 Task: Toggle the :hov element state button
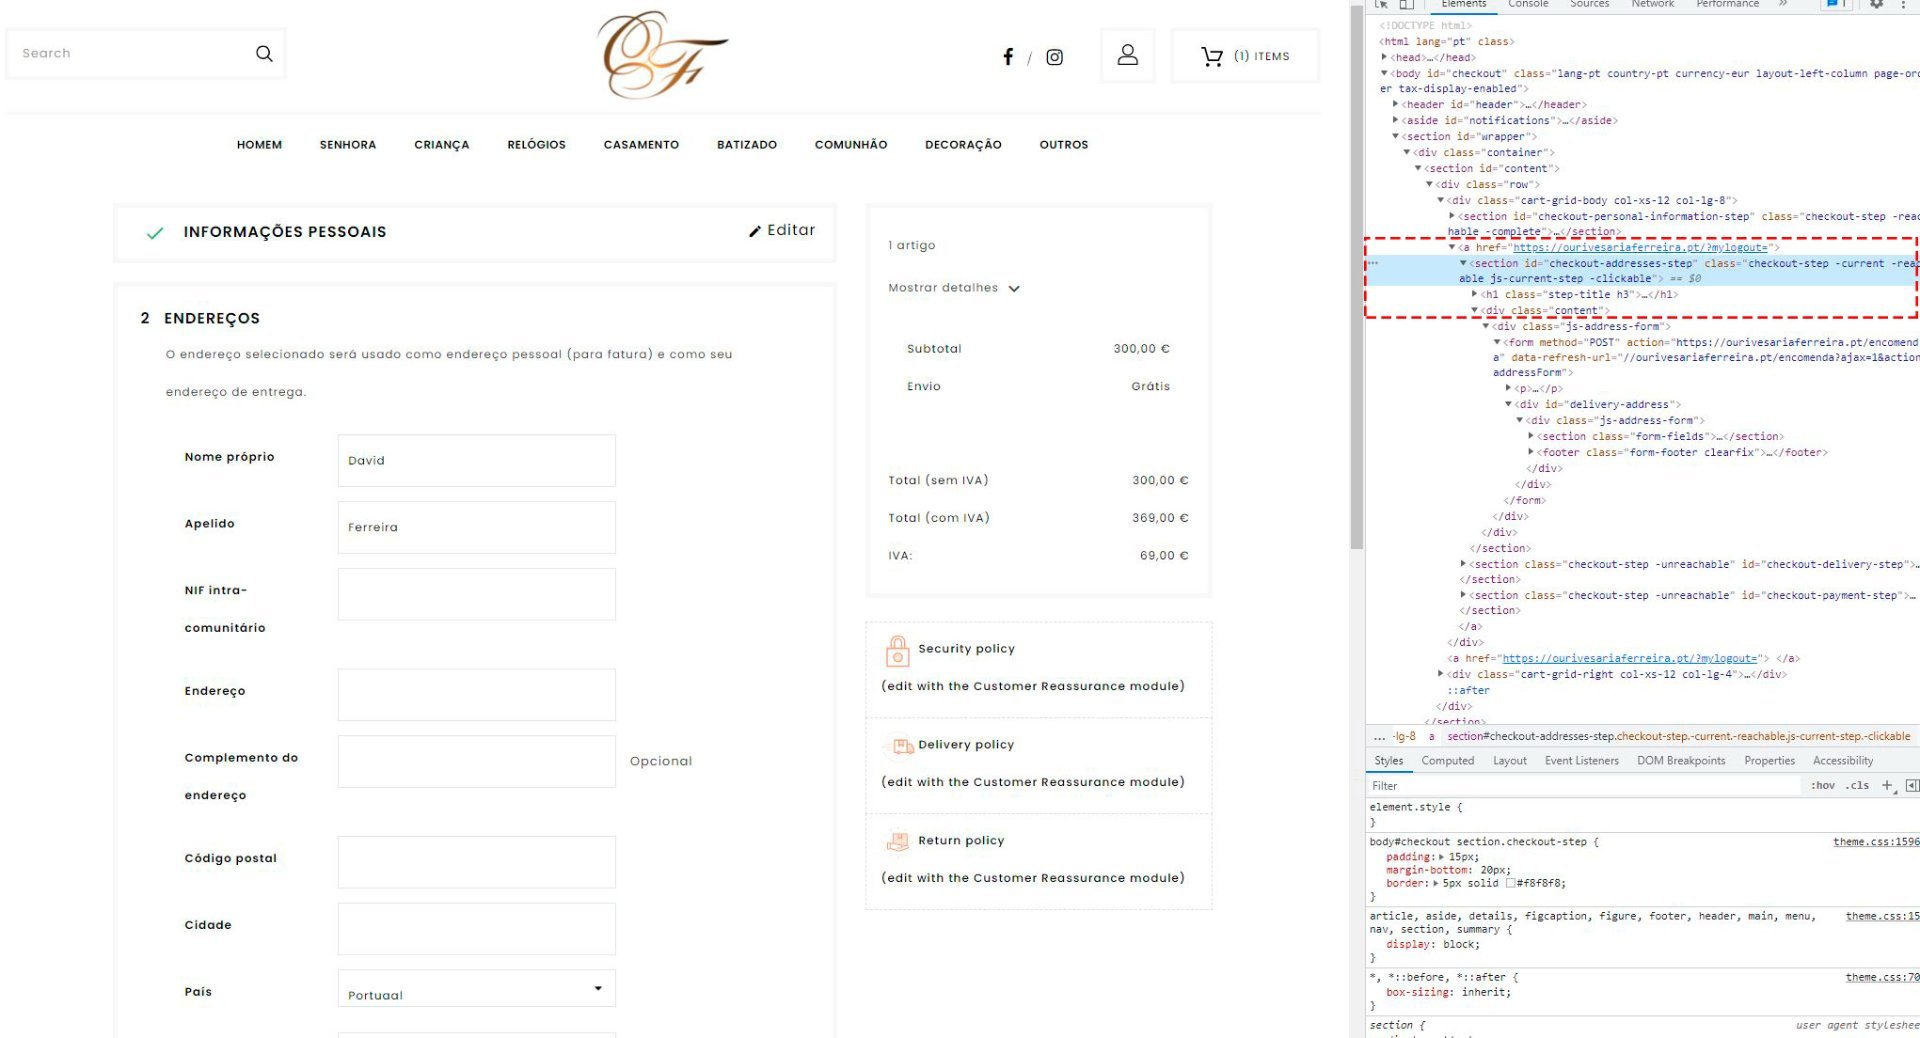(x=1823, y=786)
